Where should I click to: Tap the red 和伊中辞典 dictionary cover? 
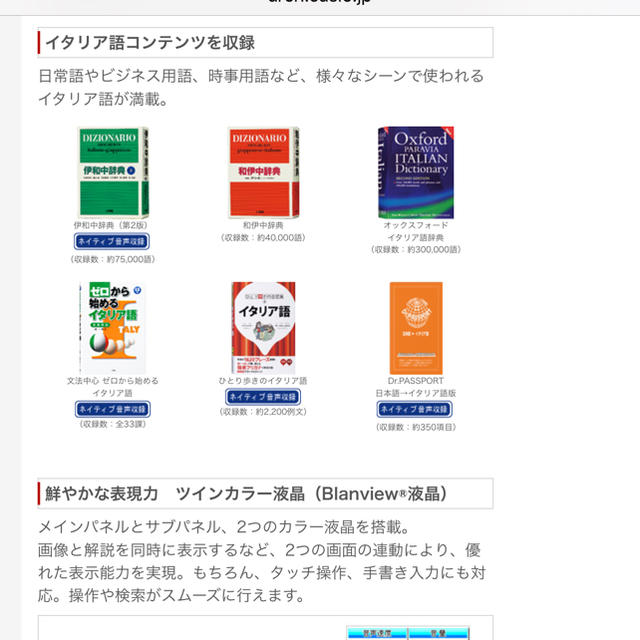(263, 172)
